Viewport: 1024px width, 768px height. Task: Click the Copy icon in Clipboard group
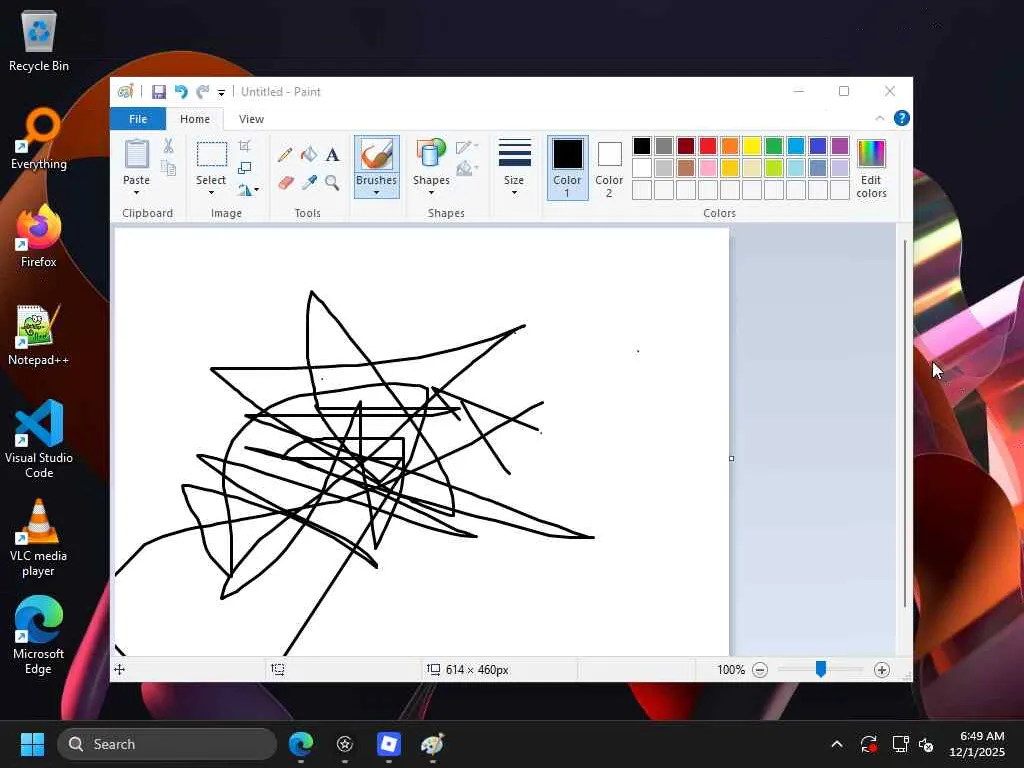coord(168,168)
